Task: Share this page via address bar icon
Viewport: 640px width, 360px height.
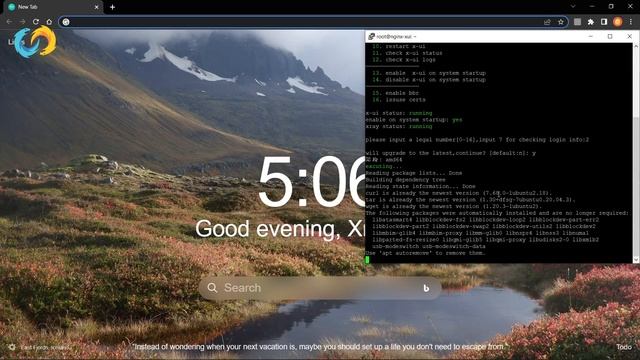Action: [547, 22]
